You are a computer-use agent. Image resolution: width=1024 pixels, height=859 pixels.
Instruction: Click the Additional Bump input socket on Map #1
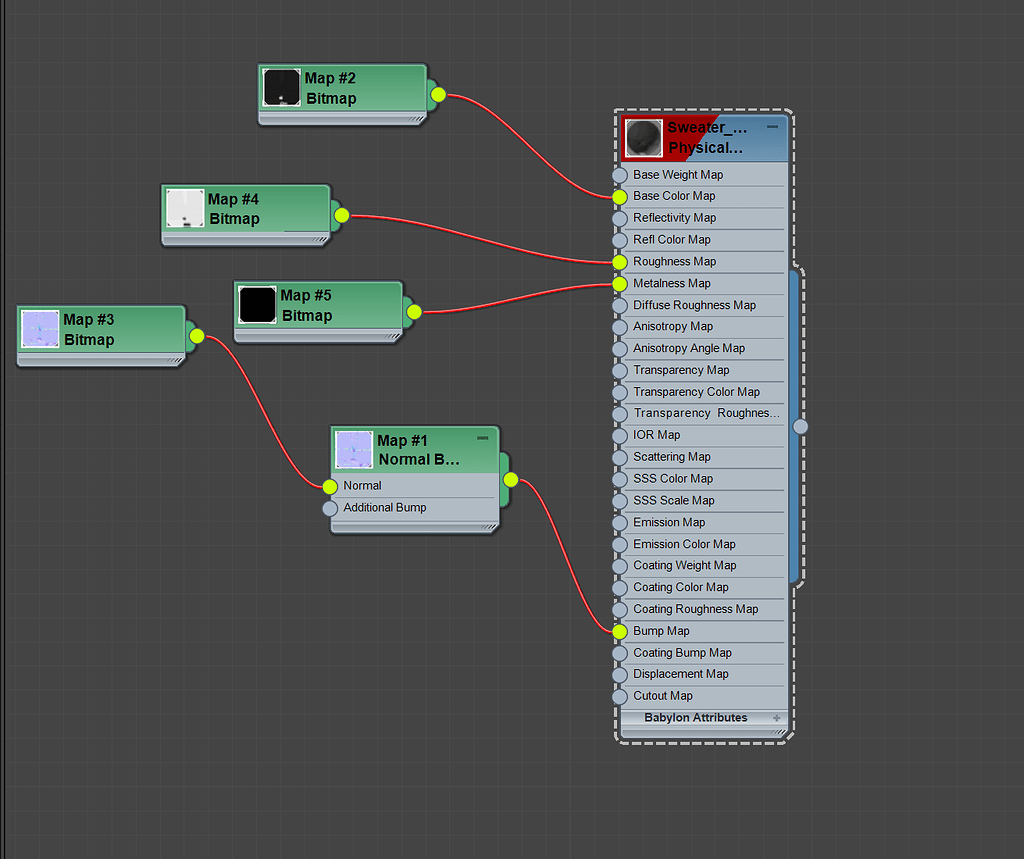330,508
